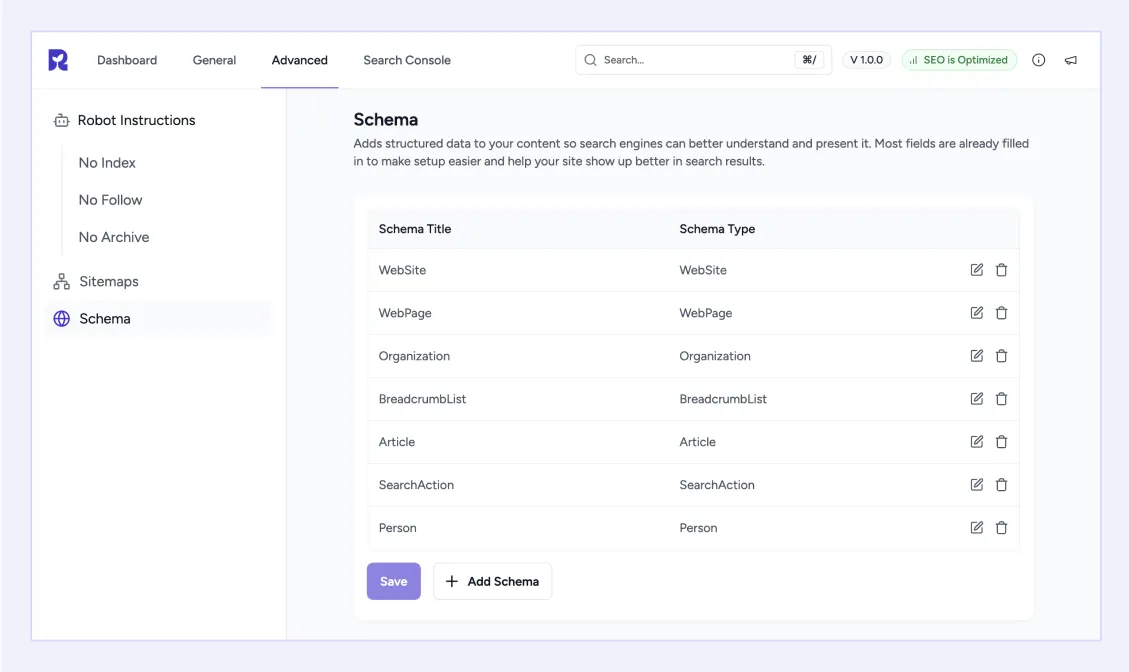Click the ⌘/ shortcut badge
The height and width of the screenshot is (672, 1129).
pos(809,60)
